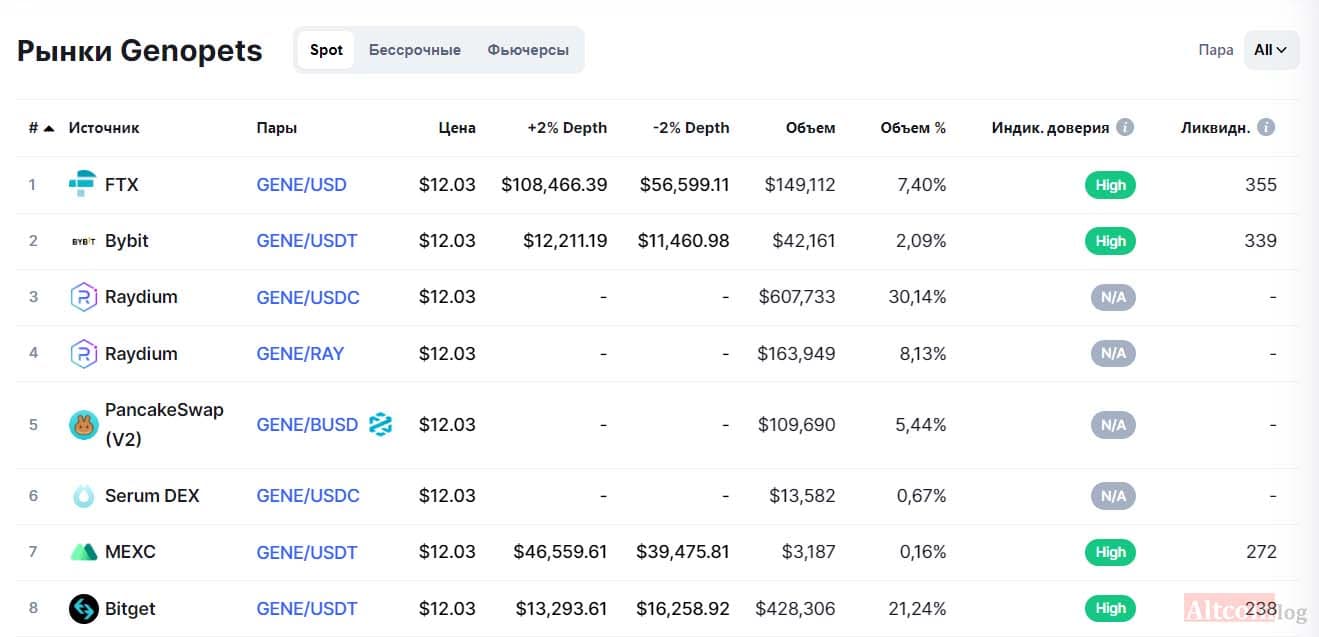Viewport: 1319px width, 637px height.
Task: Click the MEXC source name
Action: pyautogui.click(x=130, y=552)
